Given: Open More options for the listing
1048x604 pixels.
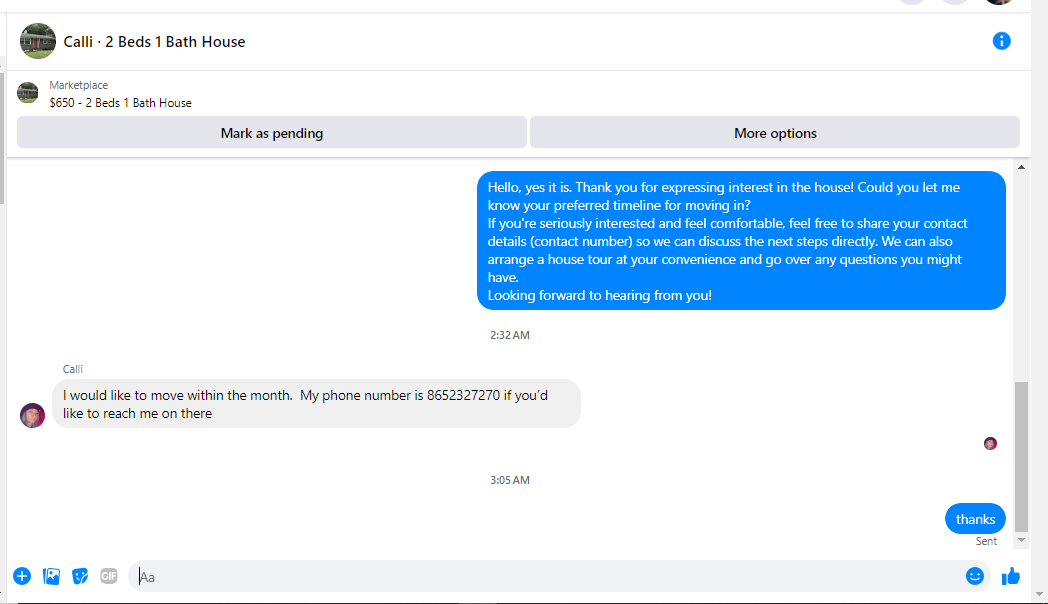Looking at the screenshot, I should click(775, 133).
